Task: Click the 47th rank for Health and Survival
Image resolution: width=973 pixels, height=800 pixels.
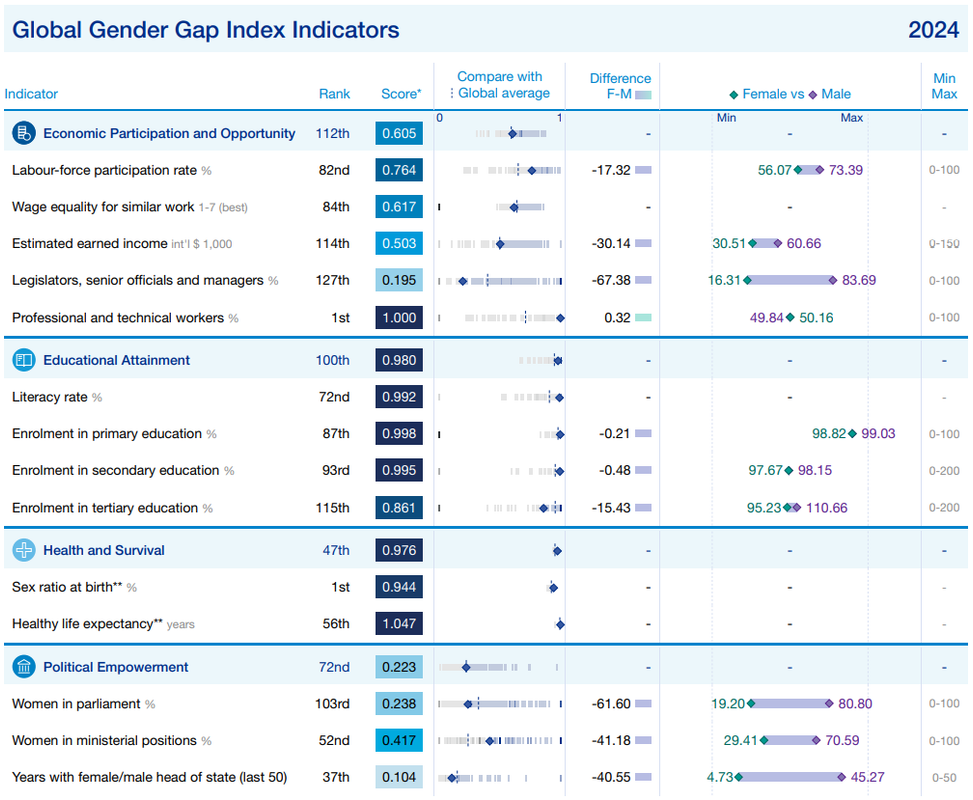Action: point(336,550)
